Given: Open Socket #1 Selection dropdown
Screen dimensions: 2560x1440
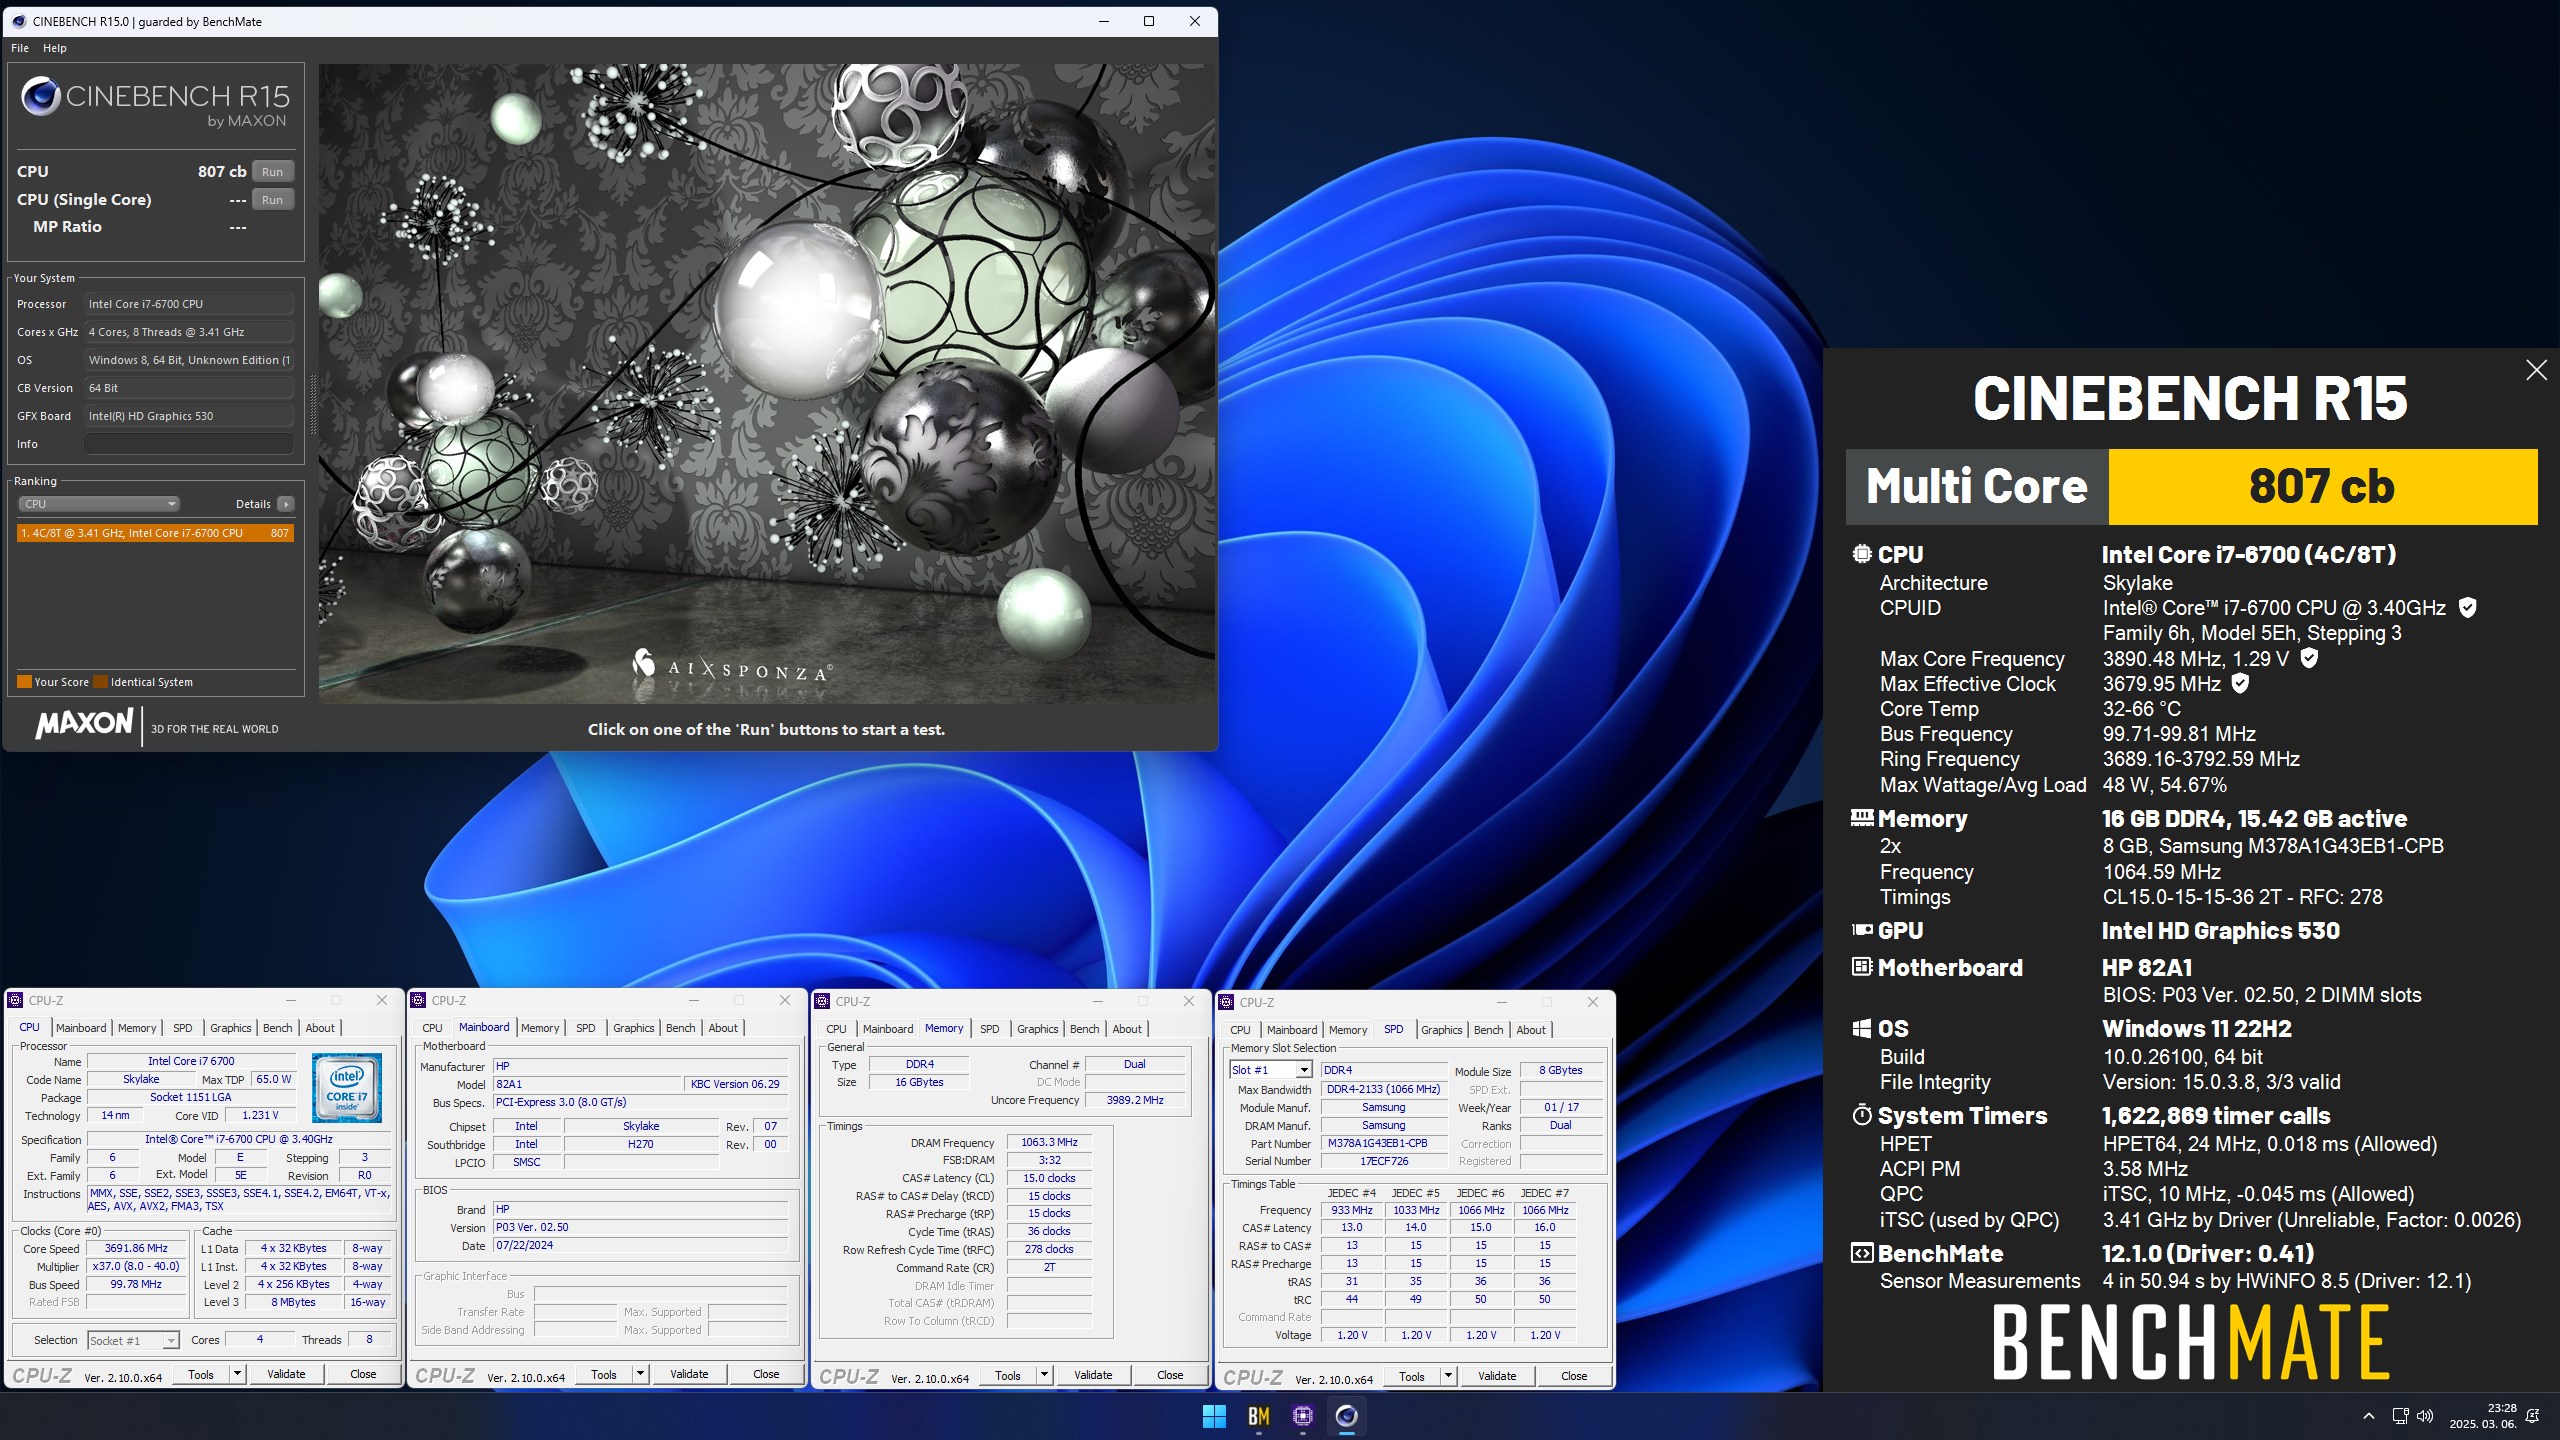Looking at the screenshot, I should coord(133,1340).
